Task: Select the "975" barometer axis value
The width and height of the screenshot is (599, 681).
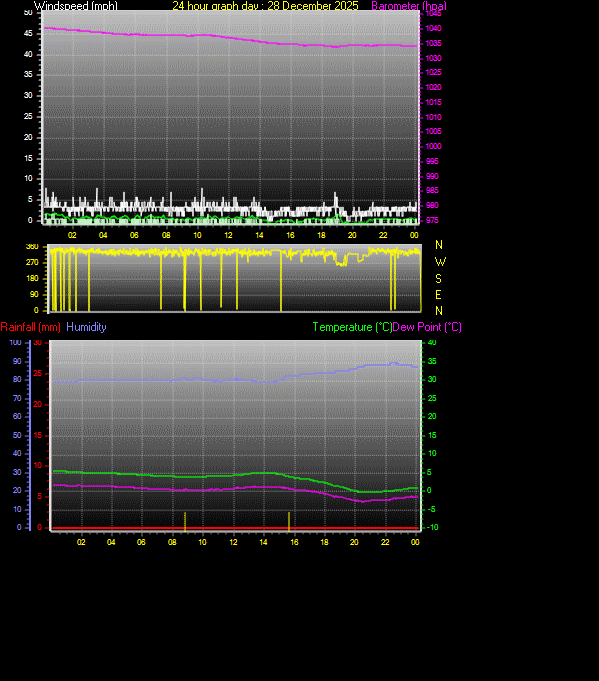Action: (432, 220)
